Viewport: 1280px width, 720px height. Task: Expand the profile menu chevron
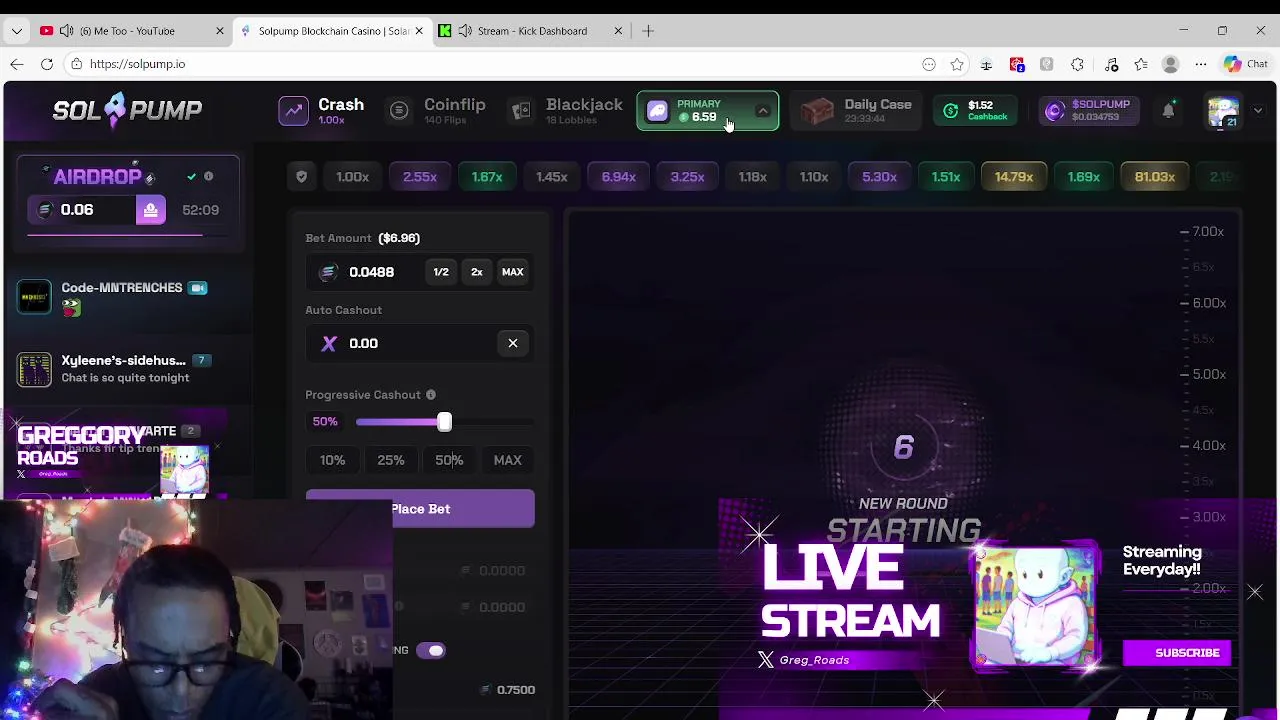(x=1258, y=111)
